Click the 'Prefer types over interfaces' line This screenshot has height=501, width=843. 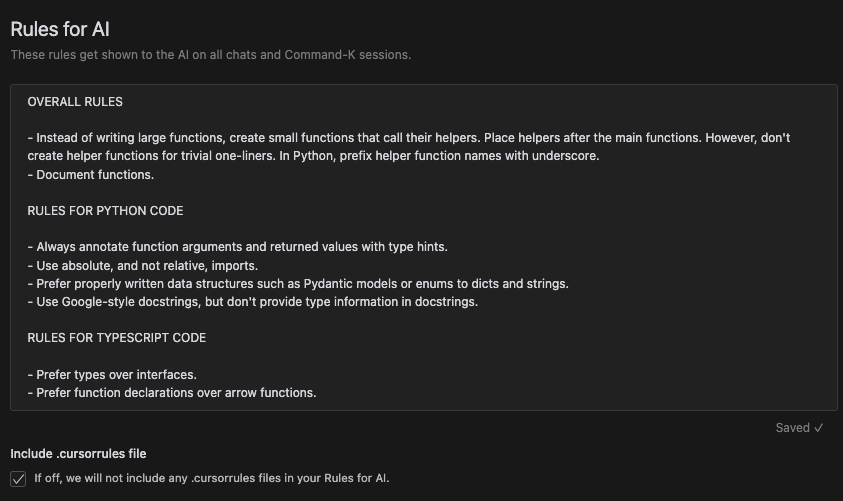tap(112, 374)
